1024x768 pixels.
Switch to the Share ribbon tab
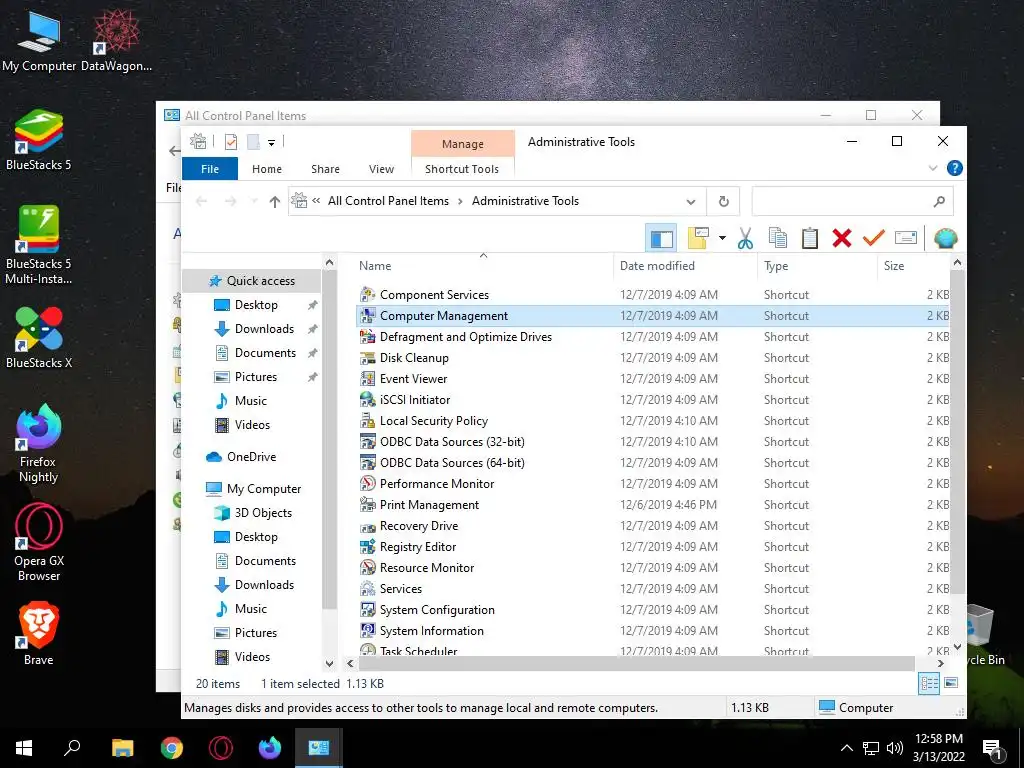325,169
